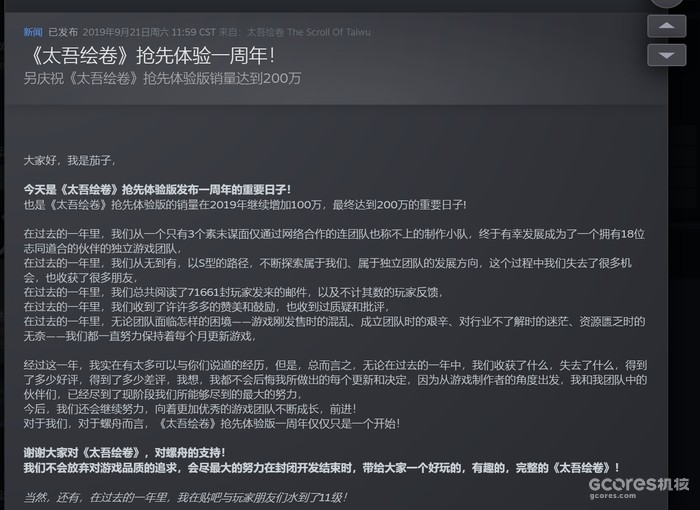Click the line mentioning 拥有18位 team members

point(334,241)
